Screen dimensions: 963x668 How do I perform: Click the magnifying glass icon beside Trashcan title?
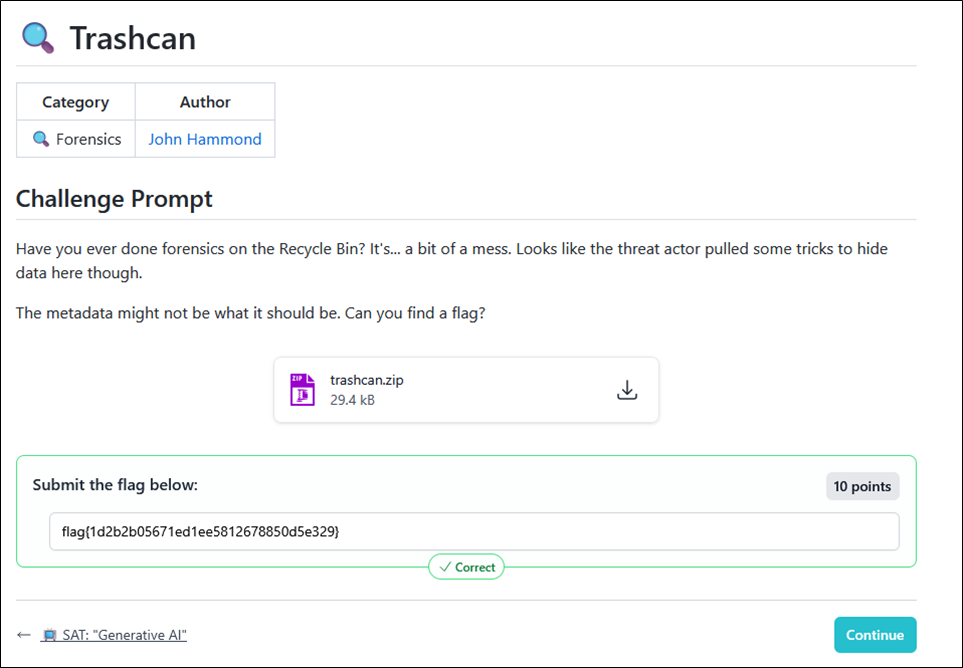click(x=38, y=38)
